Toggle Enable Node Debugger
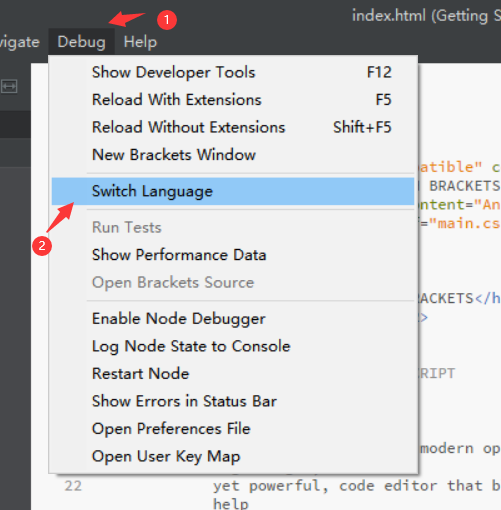501x510 pixels. (233, 319)
